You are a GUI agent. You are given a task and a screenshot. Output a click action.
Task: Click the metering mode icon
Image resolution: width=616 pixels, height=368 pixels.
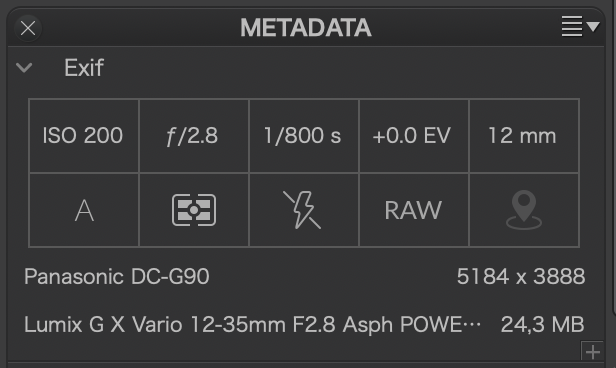(x=194, y=210)
